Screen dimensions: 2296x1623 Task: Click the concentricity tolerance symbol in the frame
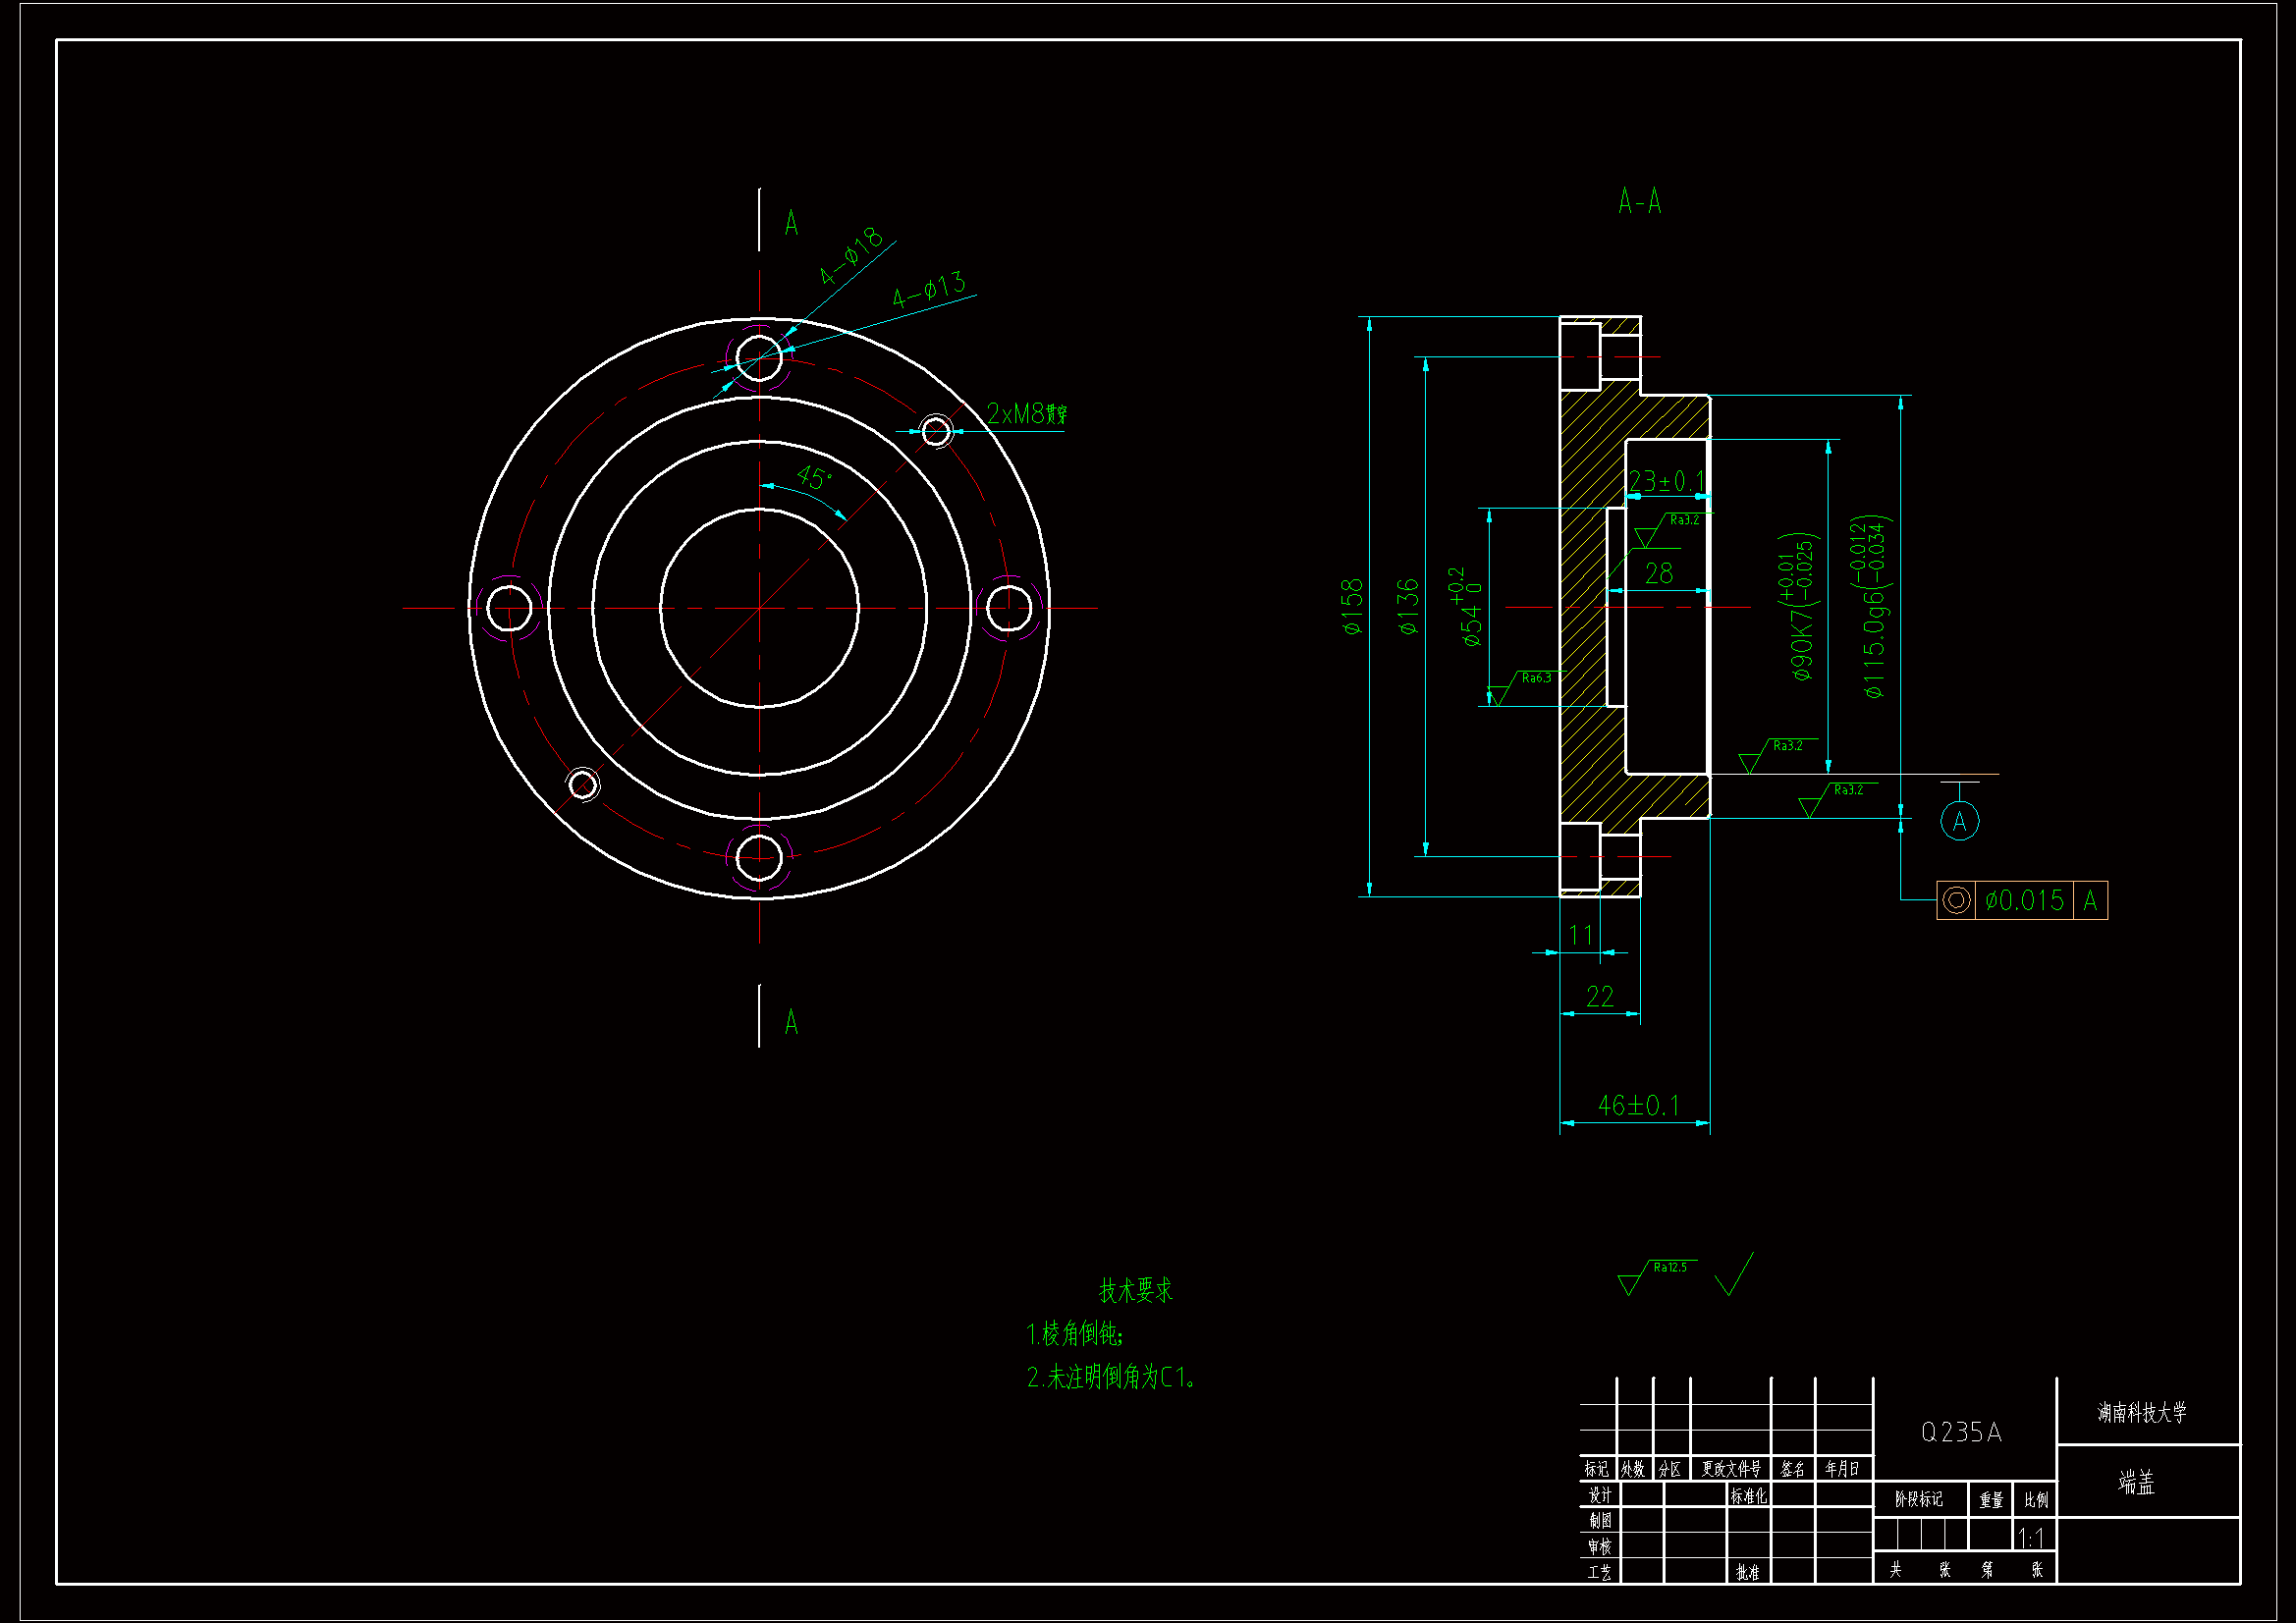tap(1956, 900)
